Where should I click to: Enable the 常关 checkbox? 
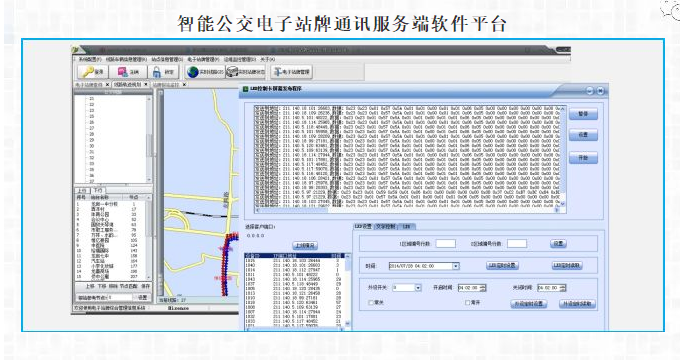pos(371,302)
